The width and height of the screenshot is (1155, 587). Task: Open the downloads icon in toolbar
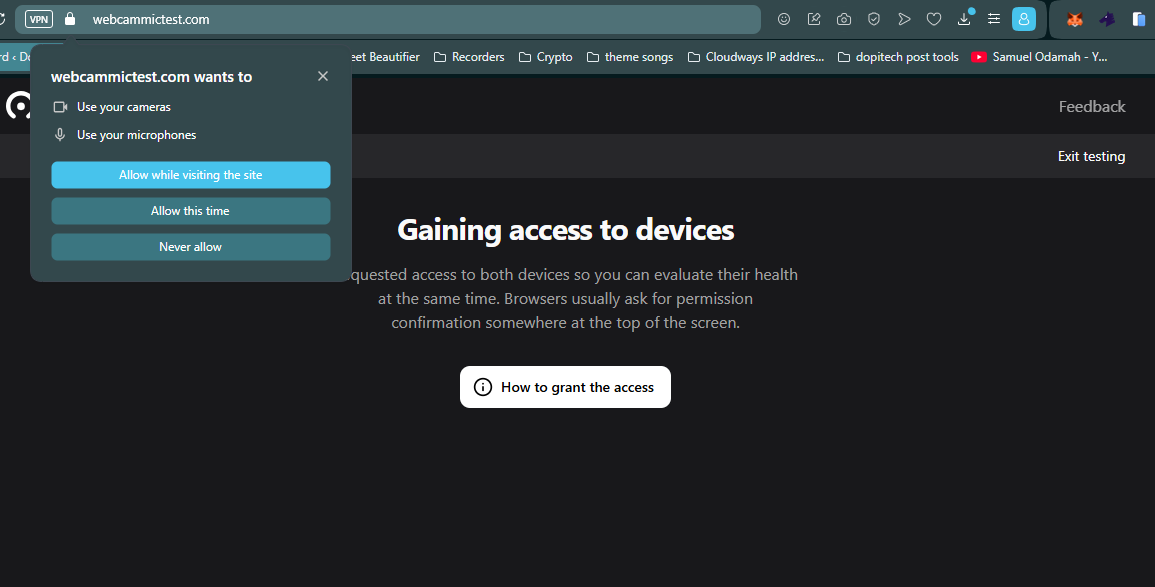964,19
